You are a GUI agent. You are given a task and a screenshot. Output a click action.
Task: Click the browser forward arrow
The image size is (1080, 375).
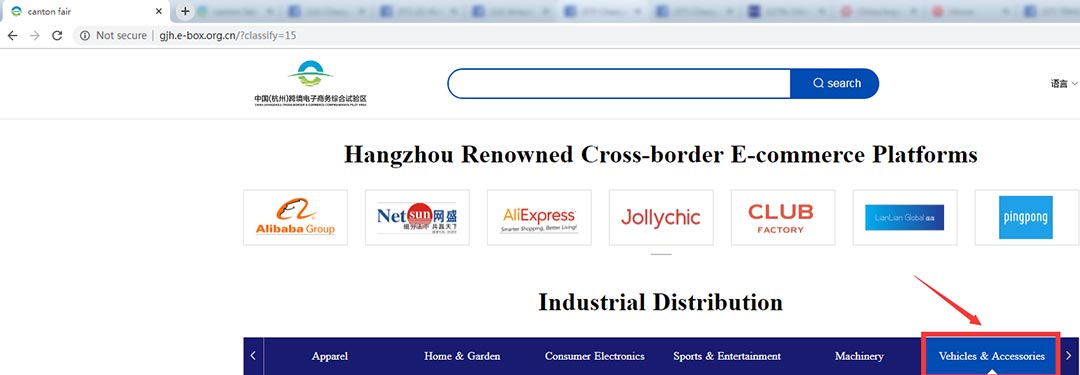tap(34, 35)
